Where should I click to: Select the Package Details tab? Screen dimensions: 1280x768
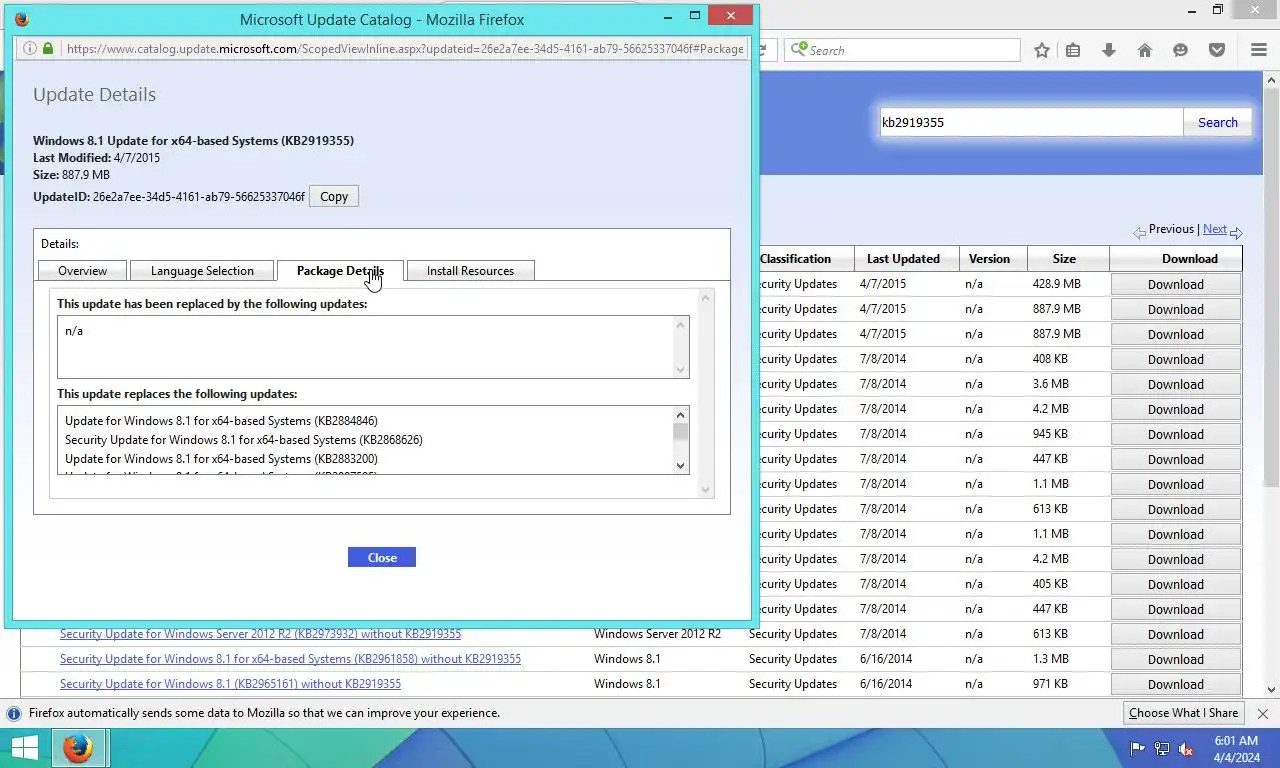tap(340, 270)
